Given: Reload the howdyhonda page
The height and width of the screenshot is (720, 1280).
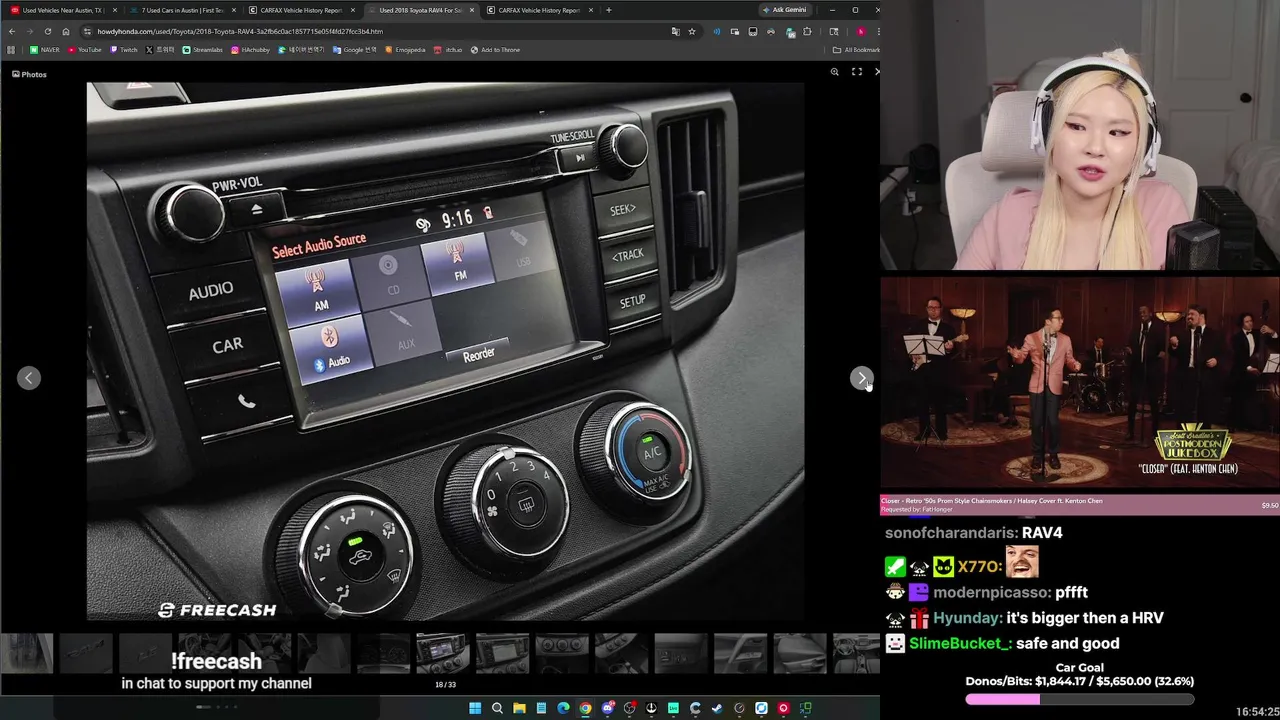Looking at the screenshot, I should [x=47, y=31].
